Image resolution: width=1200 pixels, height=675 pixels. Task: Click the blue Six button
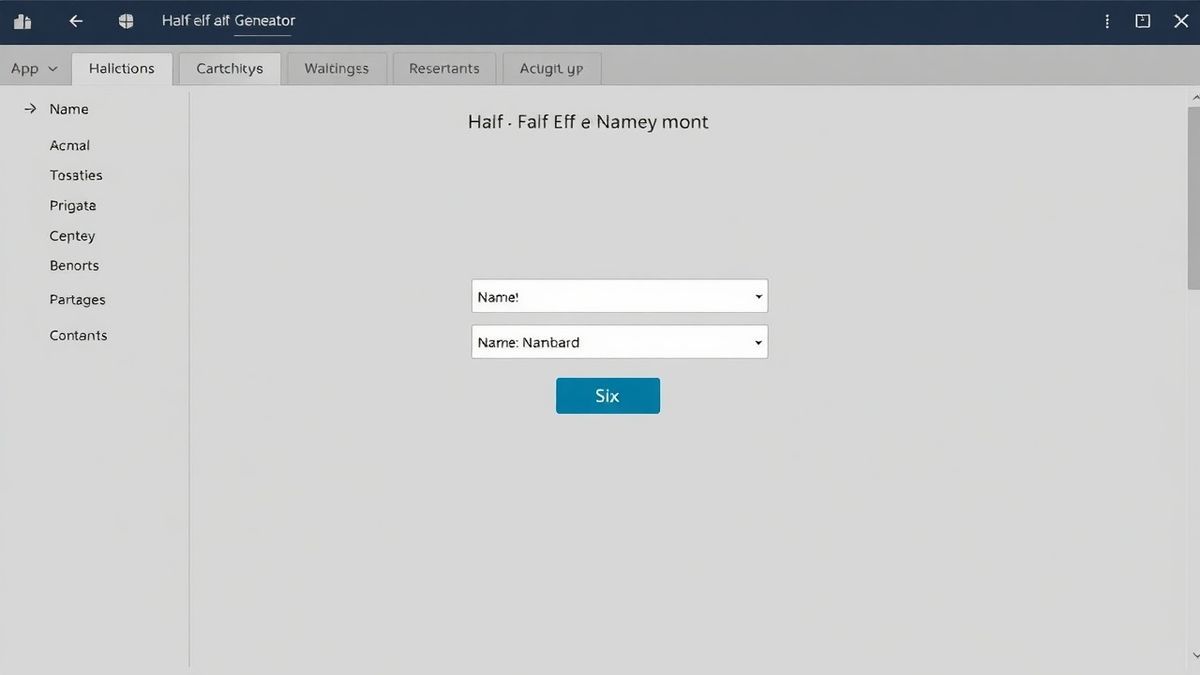click(608, 396)
